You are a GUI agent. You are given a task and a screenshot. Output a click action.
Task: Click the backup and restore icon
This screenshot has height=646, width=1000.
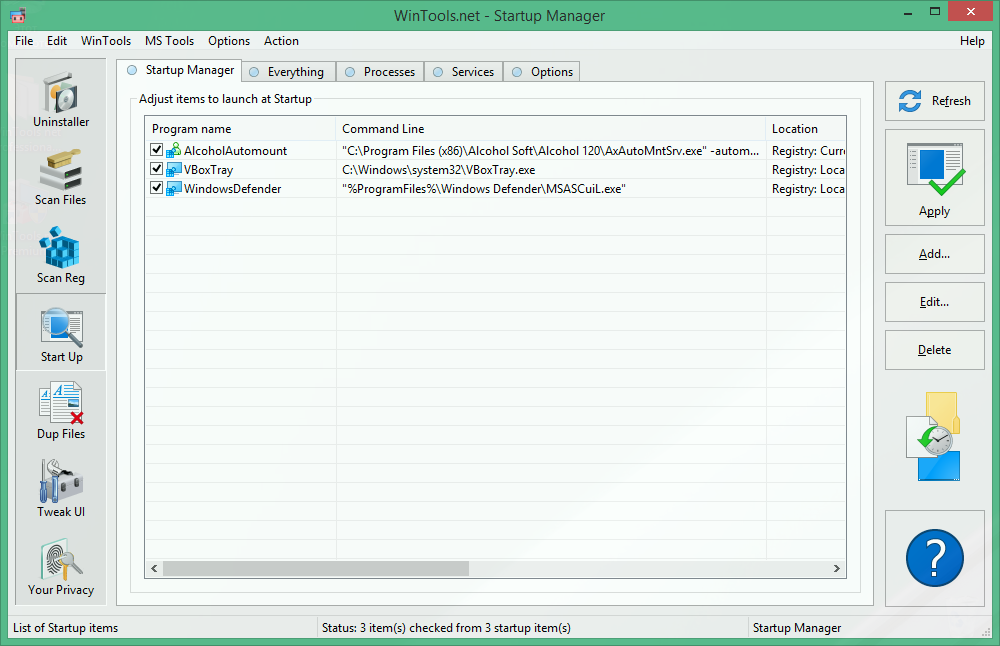pos(934,436)
